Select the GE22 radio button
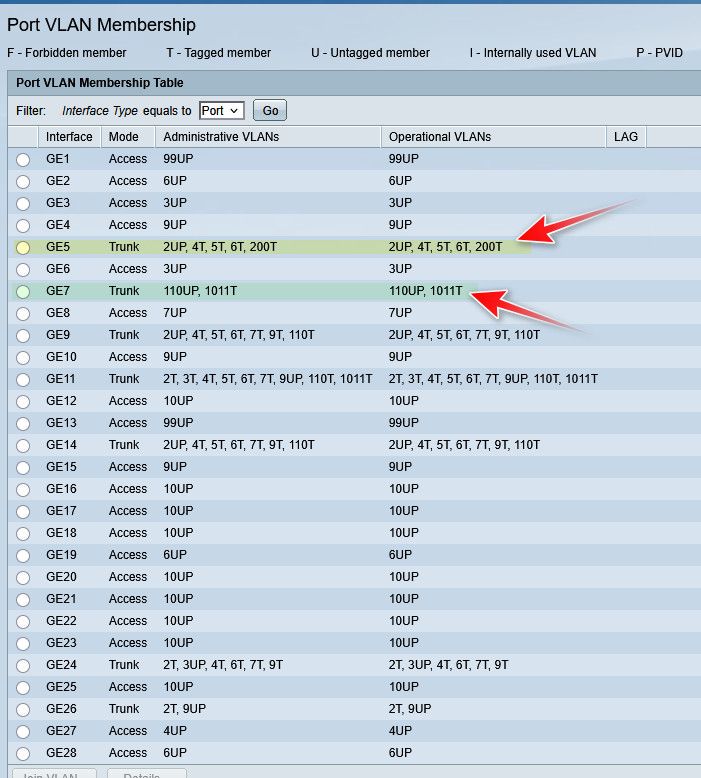Screen dimensions: 701x778 coord(23,622)
